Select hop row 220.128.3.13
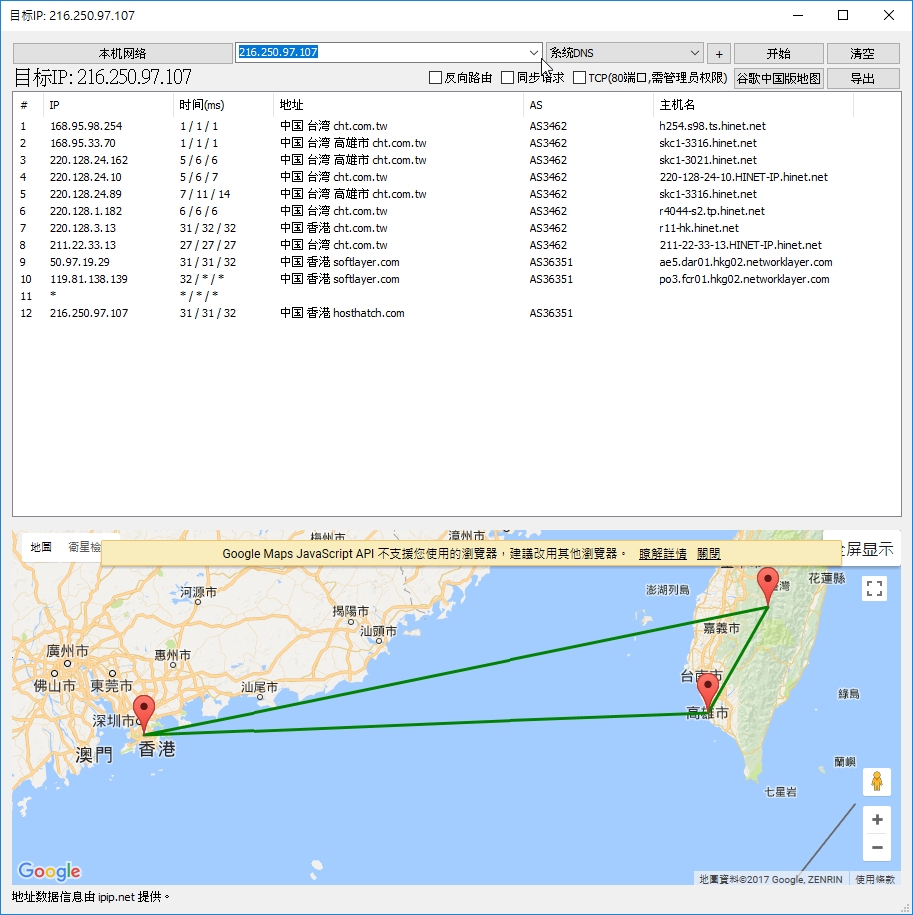 (457, 228)
